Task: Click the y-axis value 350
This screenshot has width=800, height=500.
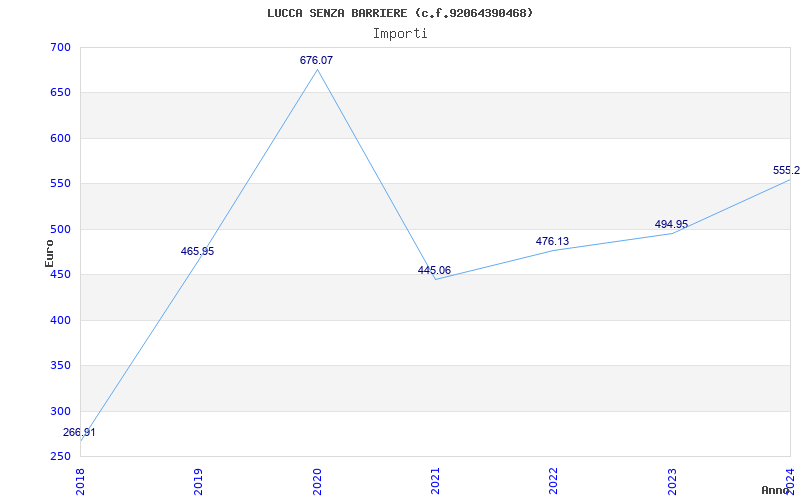Action: coord(60,366)
